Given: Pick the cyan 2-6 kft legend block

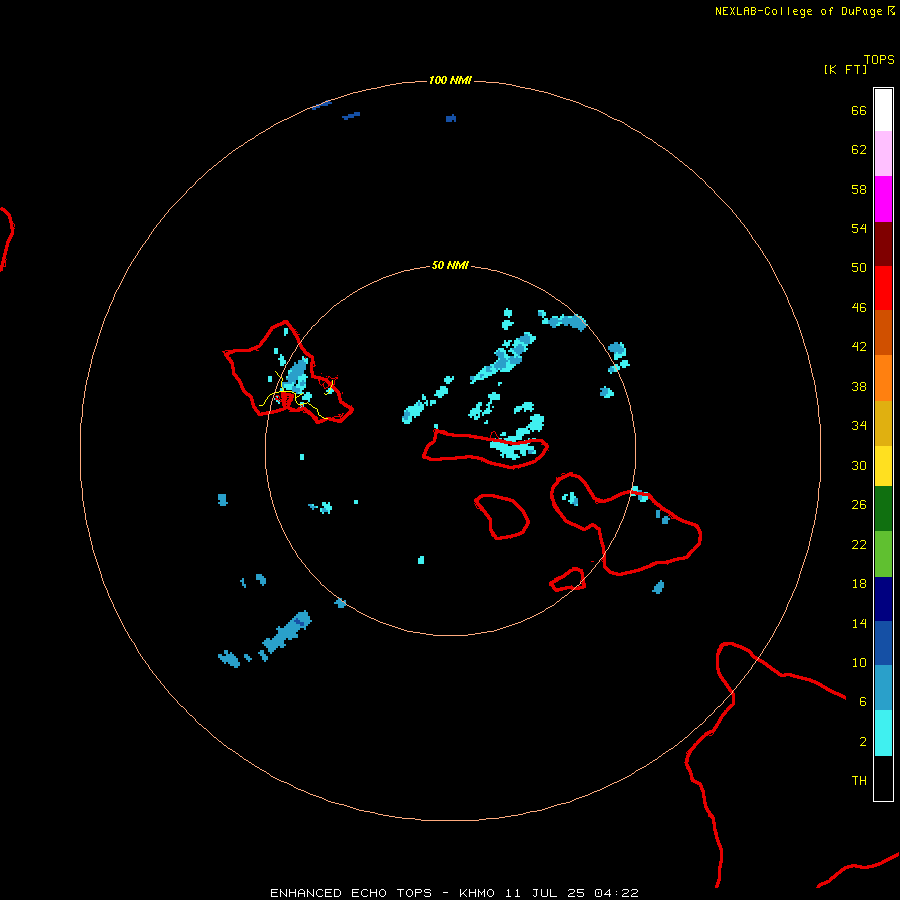Looking at the screenshot, I should coord(883,733).
